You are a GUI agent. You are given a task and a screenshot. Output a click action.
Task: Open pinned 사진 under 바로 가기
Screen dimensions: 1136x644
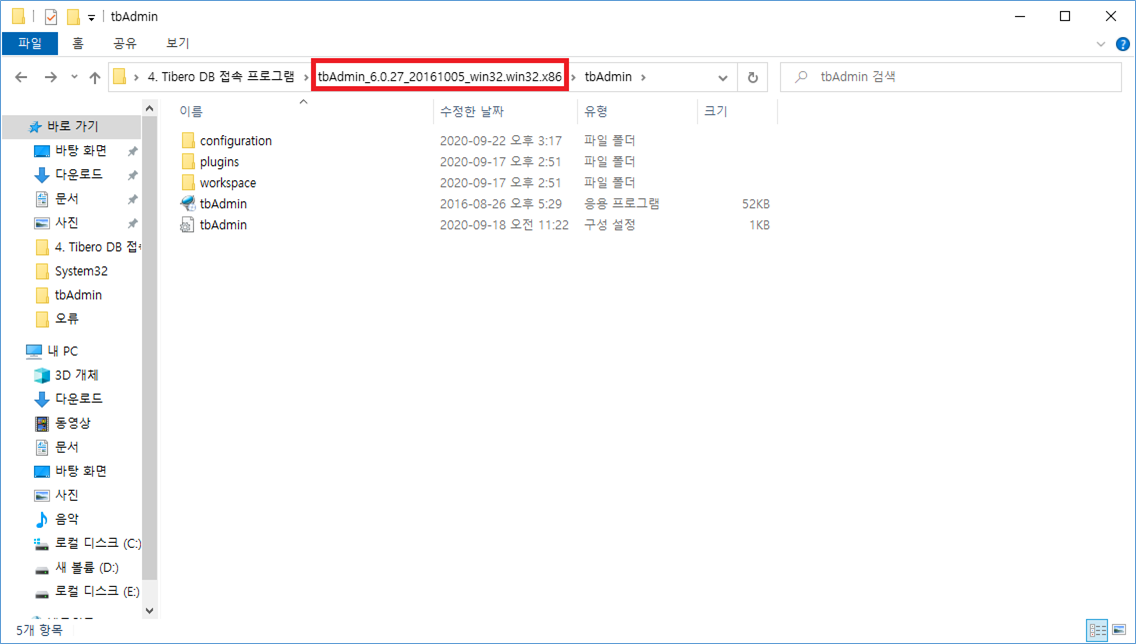tap(67, 222)
